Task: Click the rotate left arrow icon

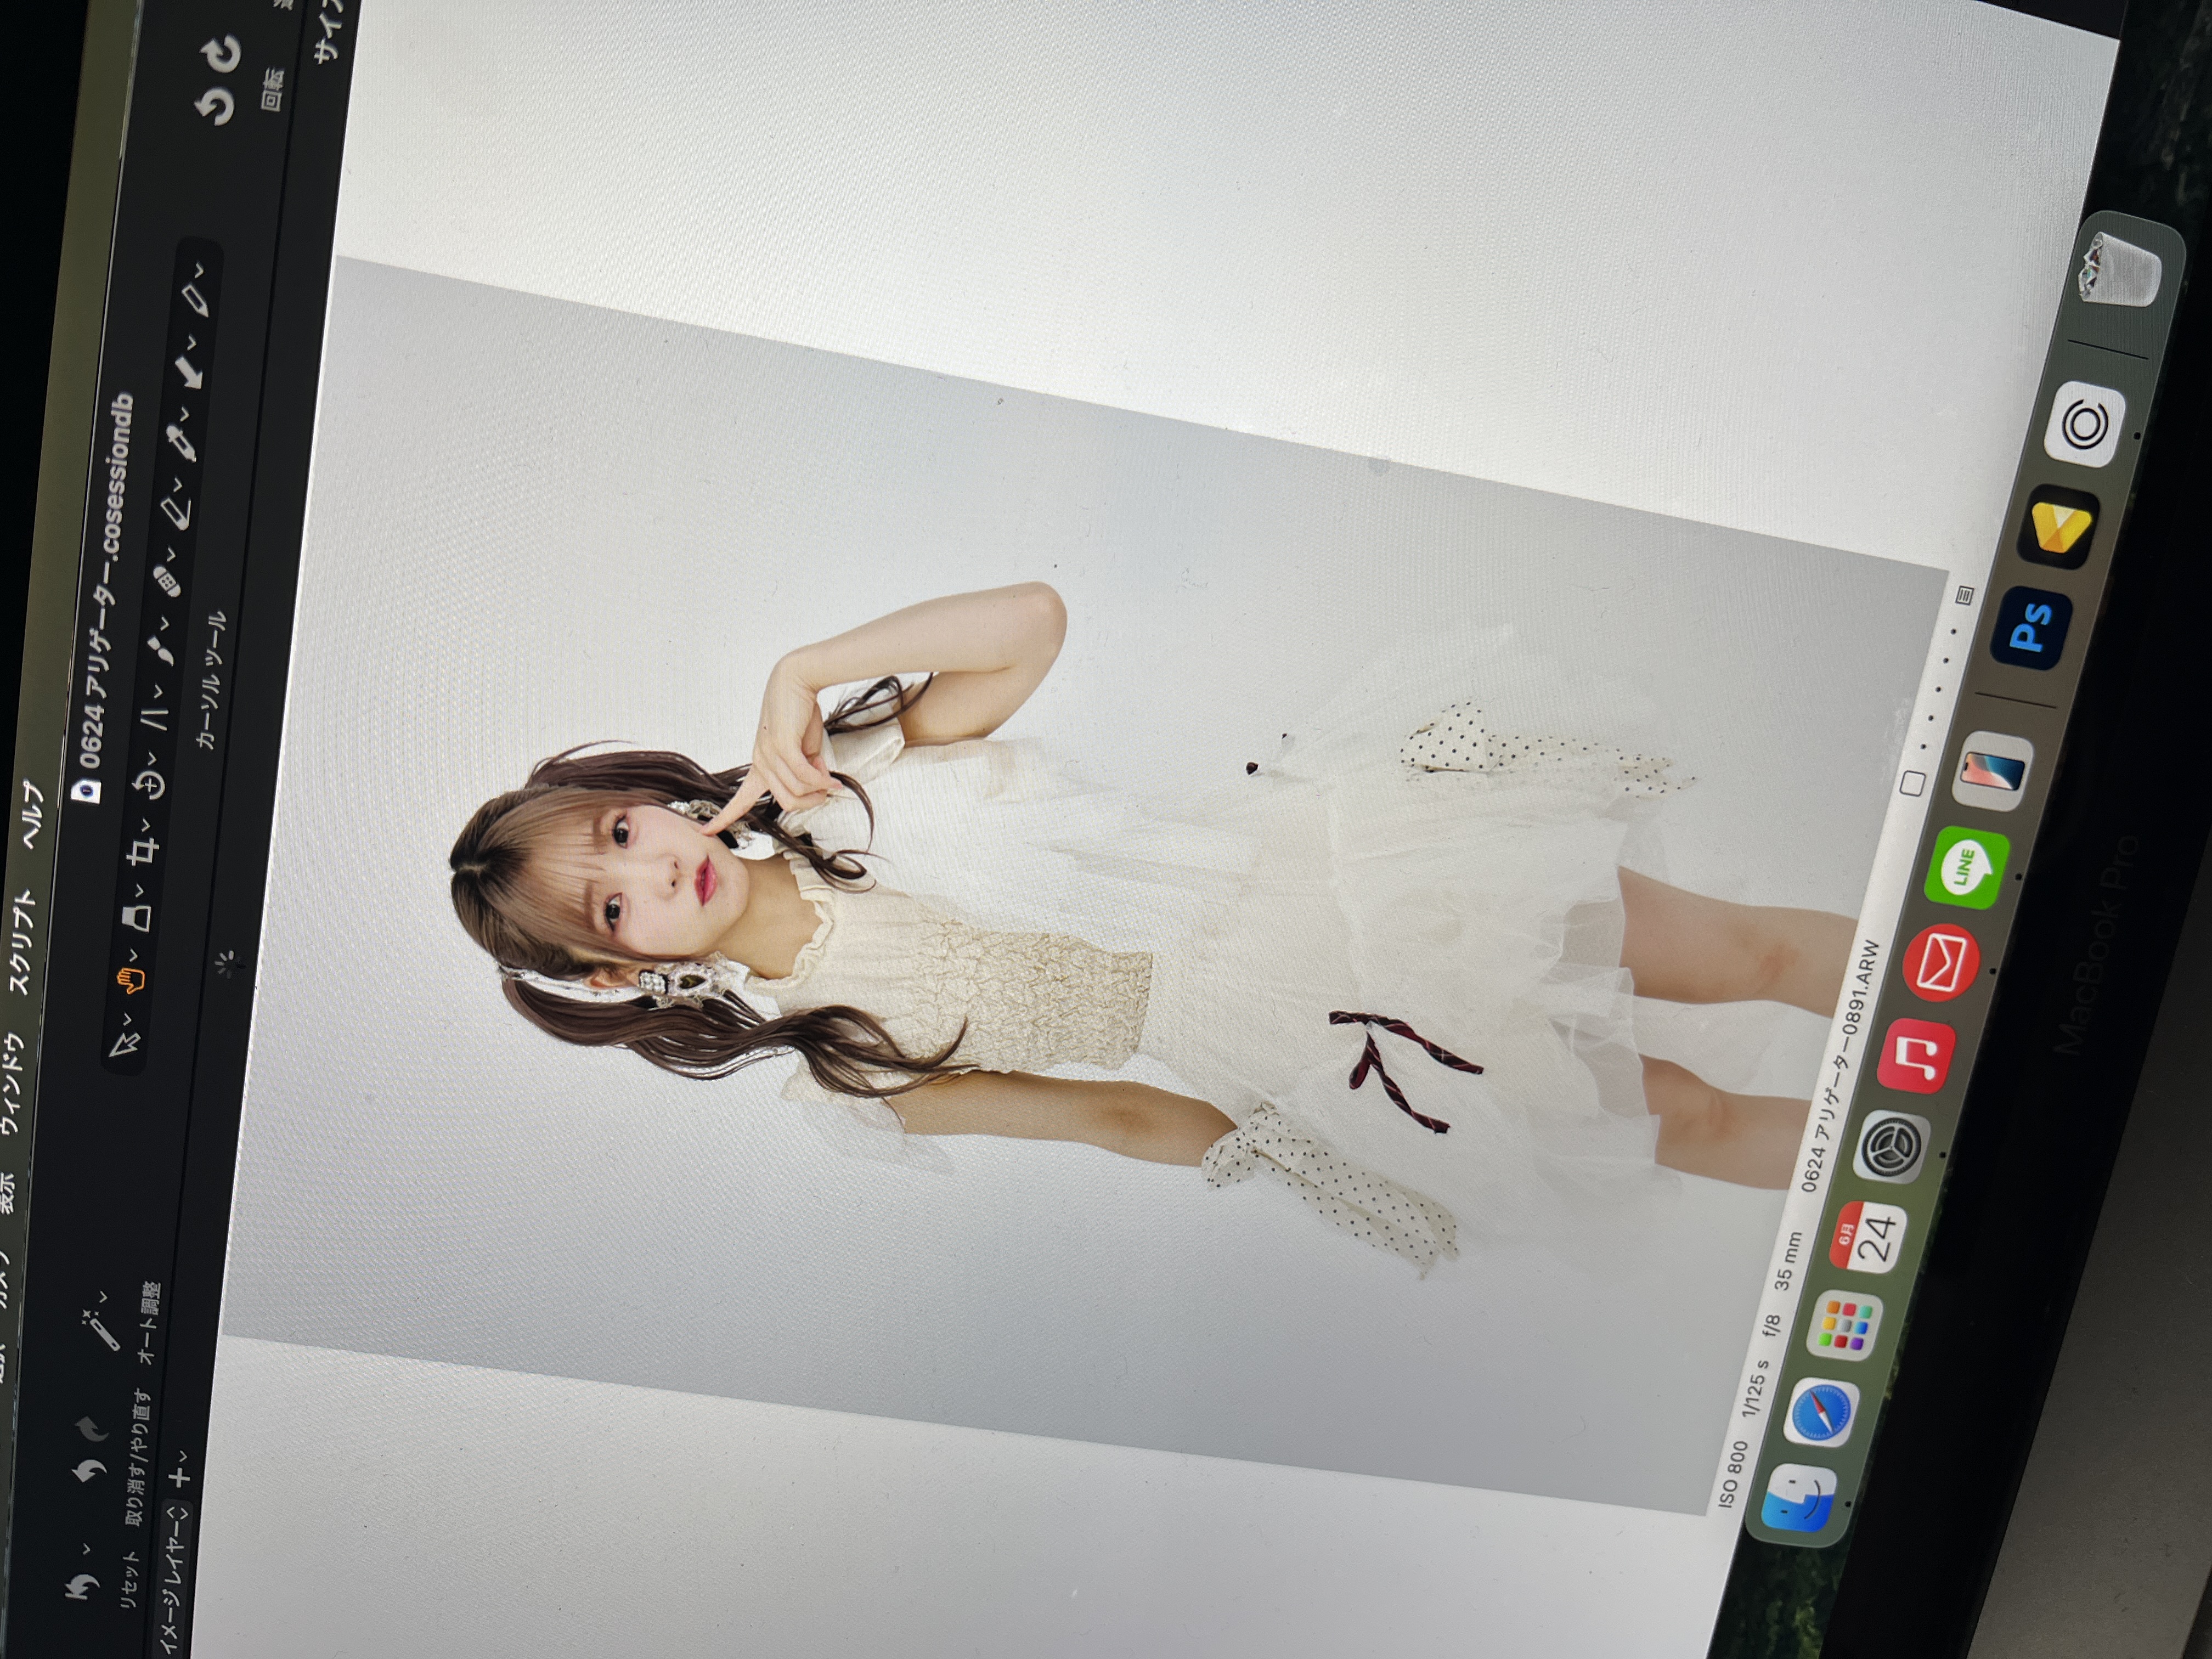Action: (213, 106)
